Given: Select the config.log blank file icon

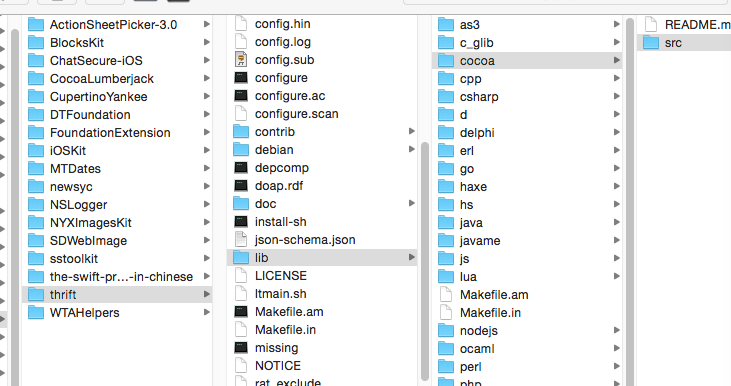Looking at the screenshot, I should (241, 41).
